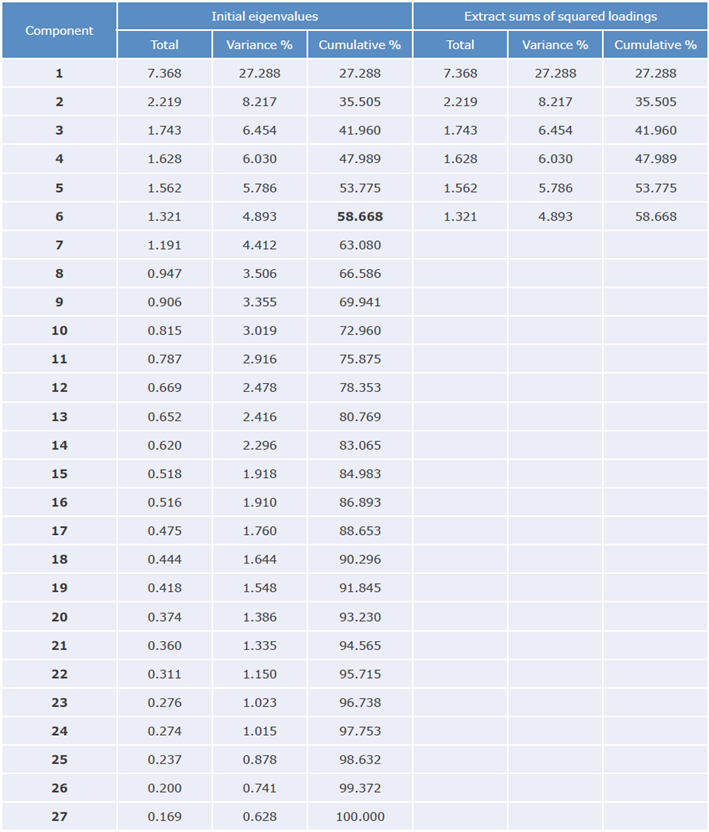
Task: Select the Initial eigenvalues group header
Action: (x=265, y=16)
